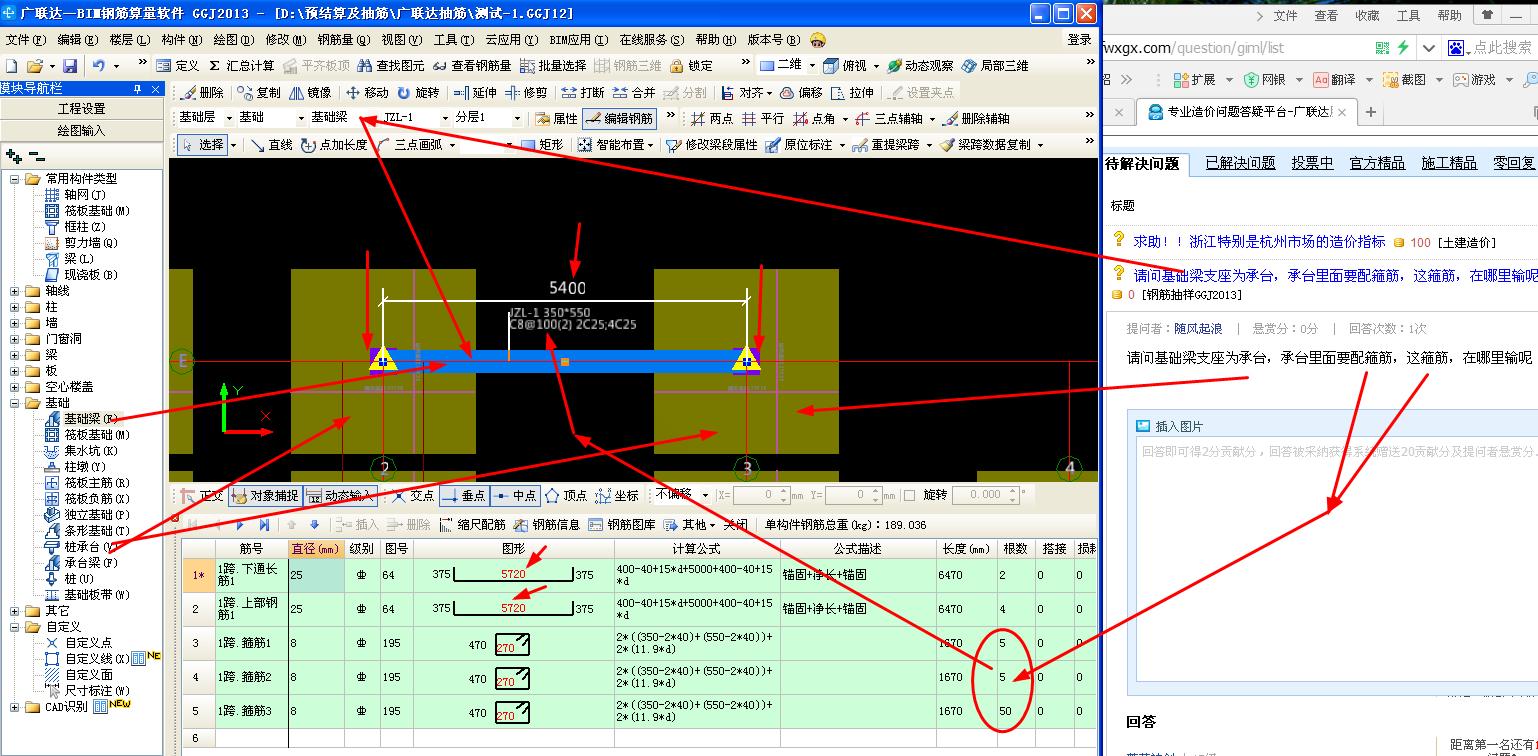Select the 修剪 trim tool
The height and width of the screenshot is (756, 1538).
coord(526,92)
